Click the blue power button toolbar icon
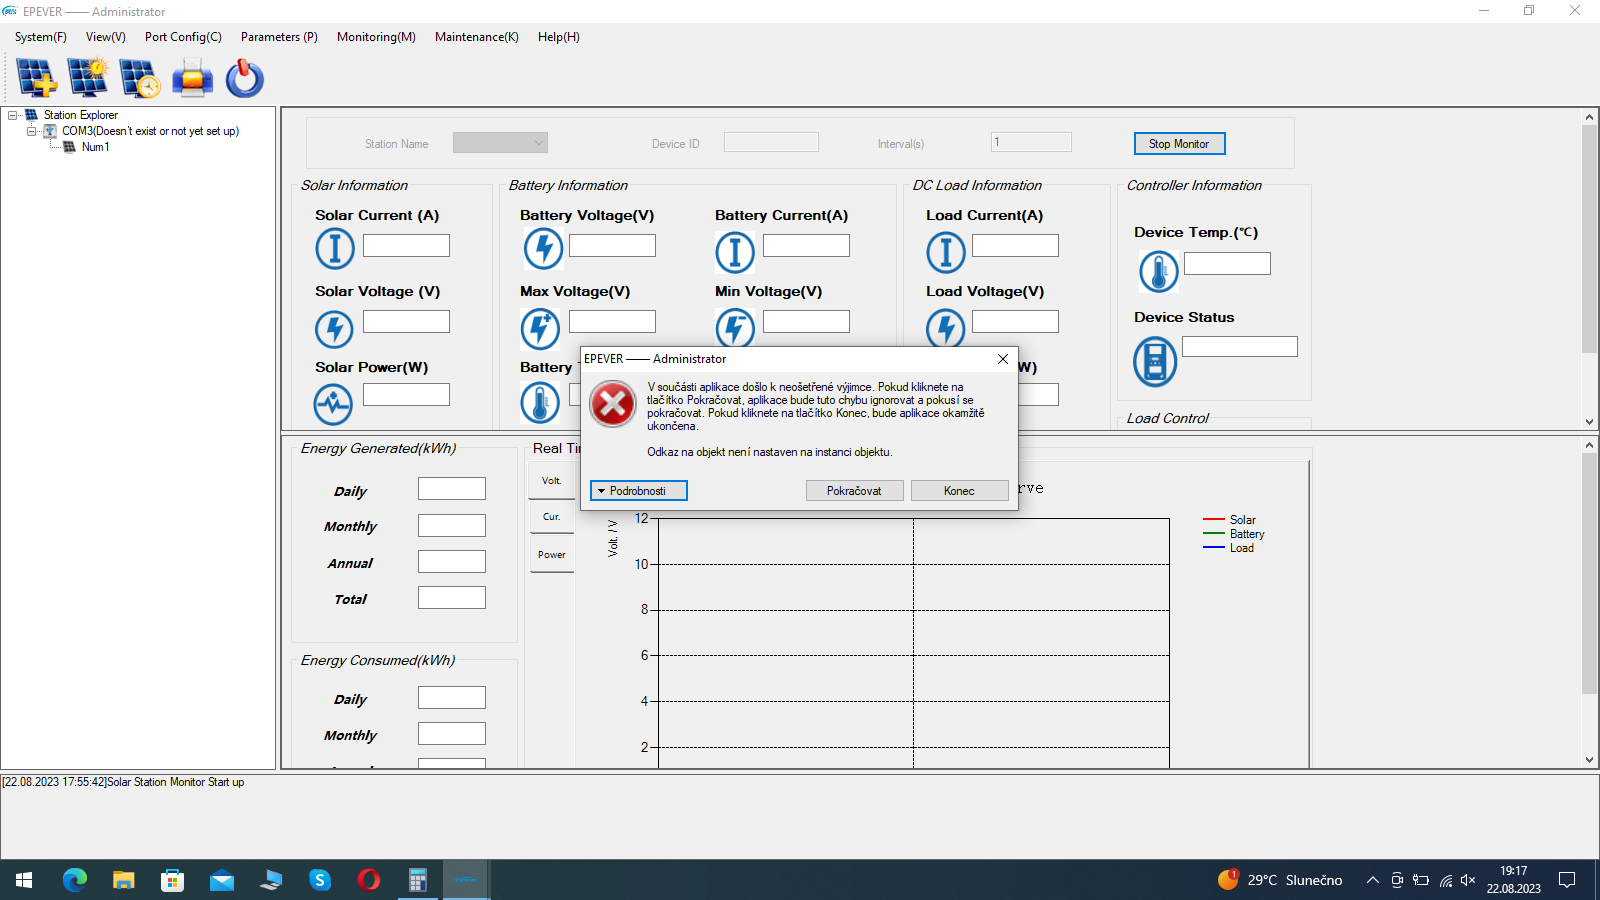Screen dimensions: 1600x900 (244, 78)
